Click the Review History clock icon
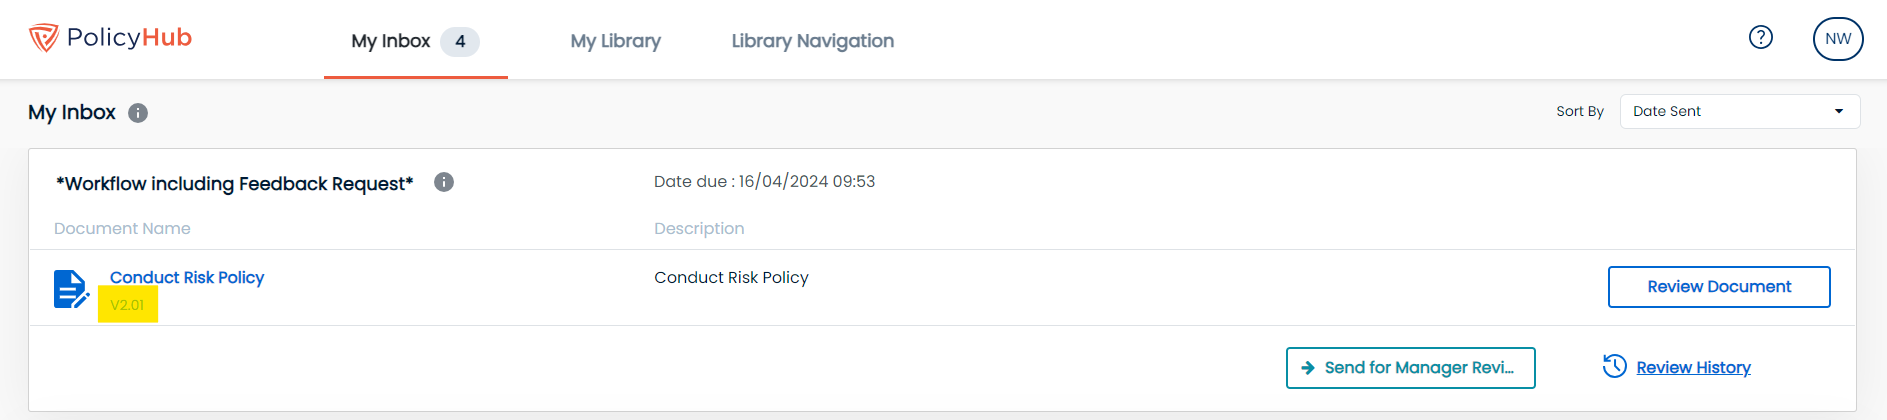 point(1614,366)
